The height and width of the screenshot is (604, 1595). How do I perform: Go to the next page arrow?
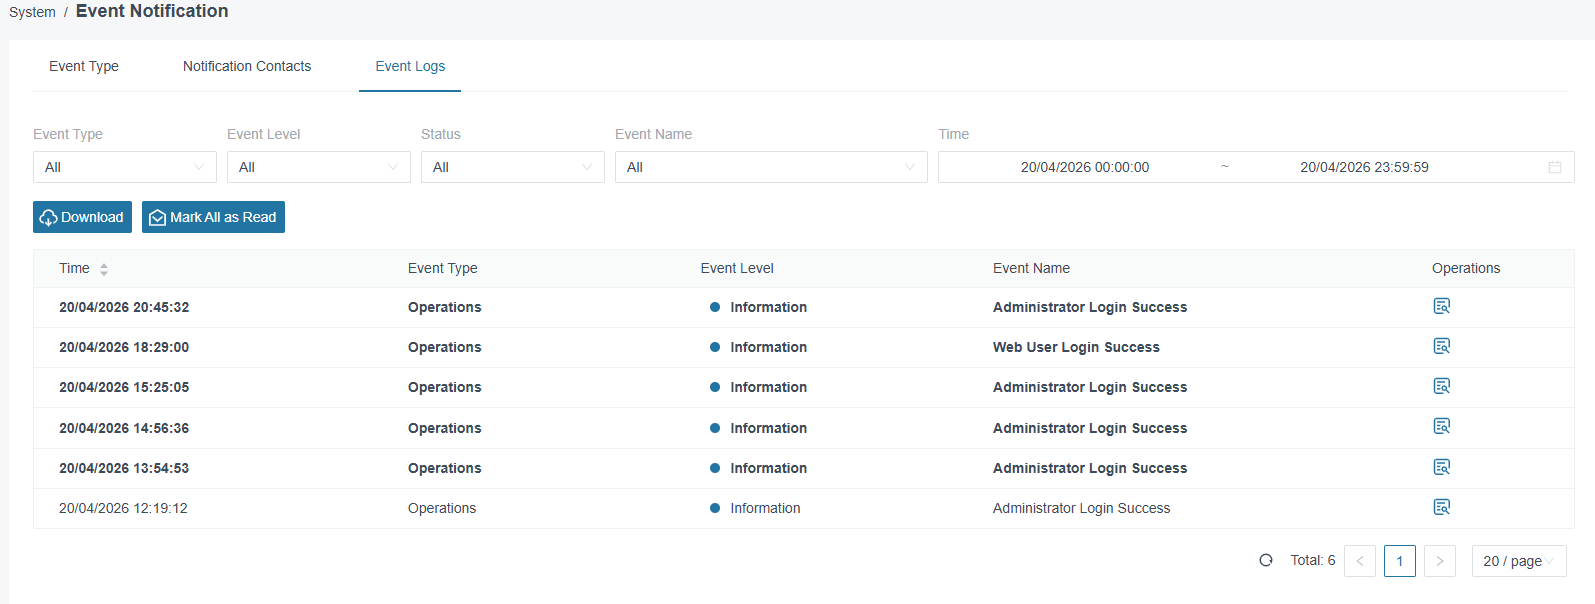click(x=1440, y=561)
